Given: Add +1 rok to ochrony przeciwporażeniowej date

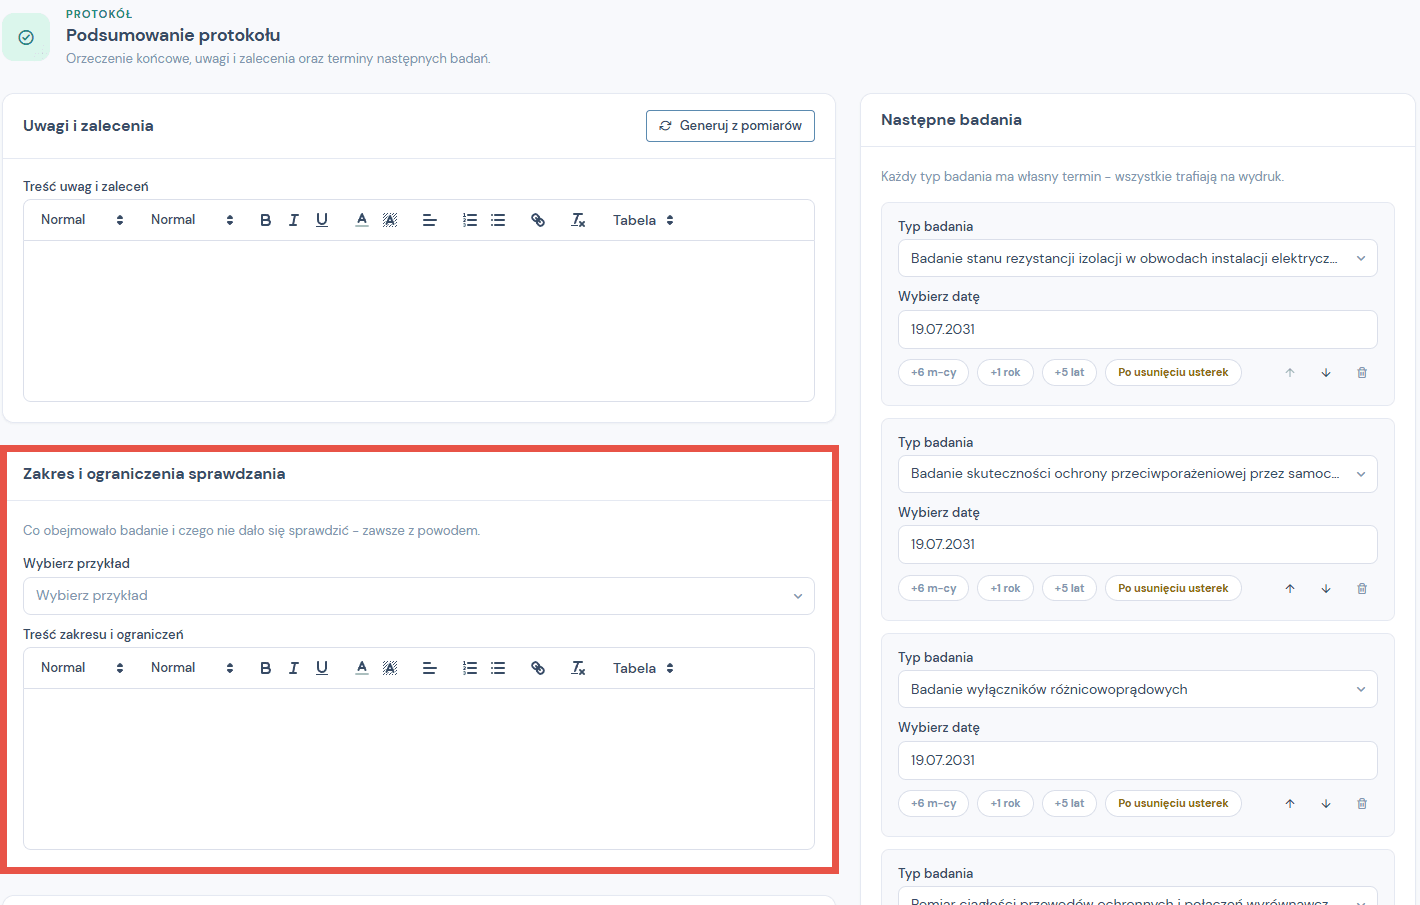Looking at the screenshot, I should [1005, 589].
